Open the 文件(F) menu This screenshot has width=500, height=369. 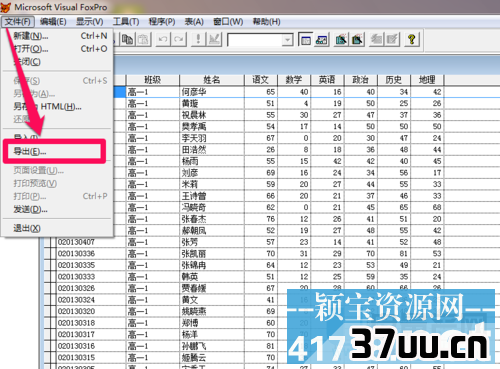(x=18, y=22)
